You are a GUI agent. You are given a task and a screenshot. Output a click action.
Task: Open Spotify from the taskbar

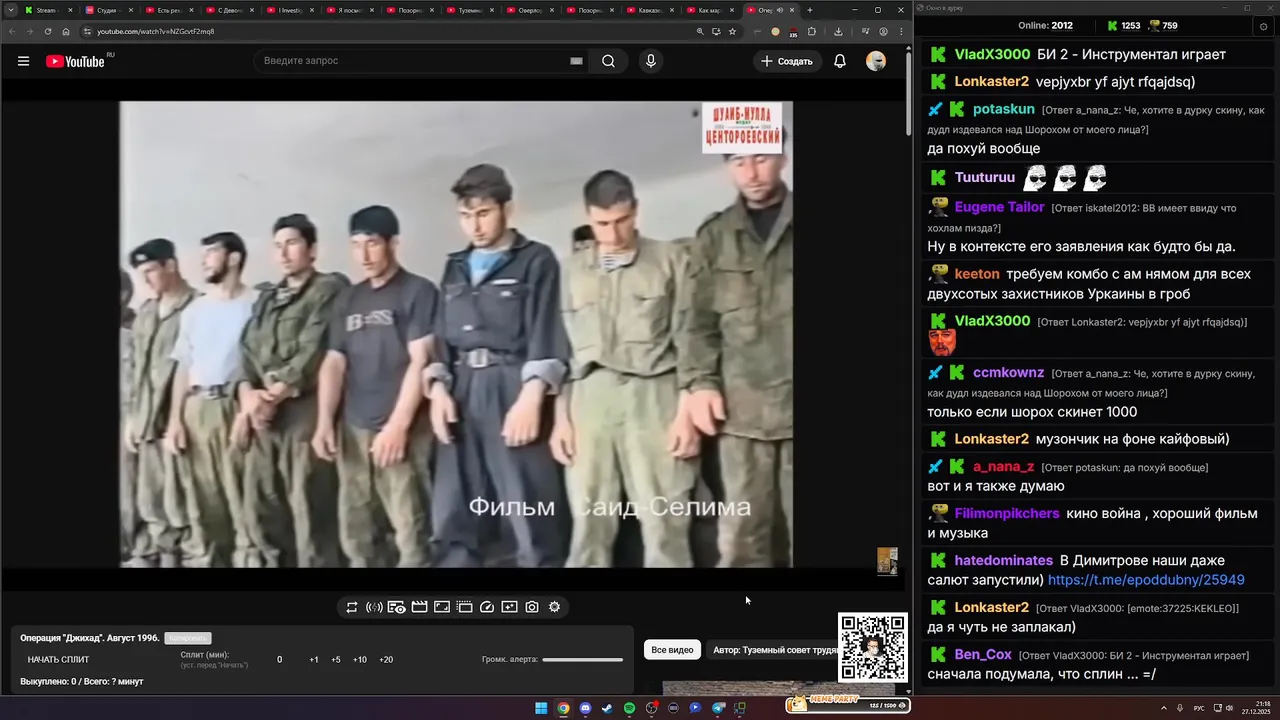click(629, 708)
